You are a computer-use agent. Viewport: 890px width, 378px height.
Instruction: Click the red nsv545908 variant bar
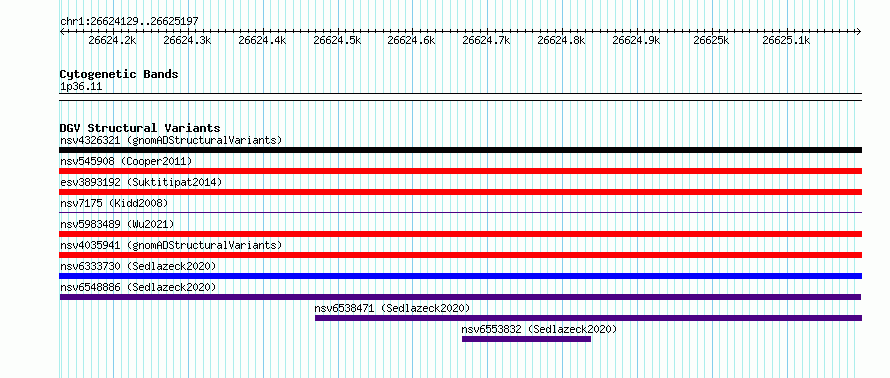(460, 171)
